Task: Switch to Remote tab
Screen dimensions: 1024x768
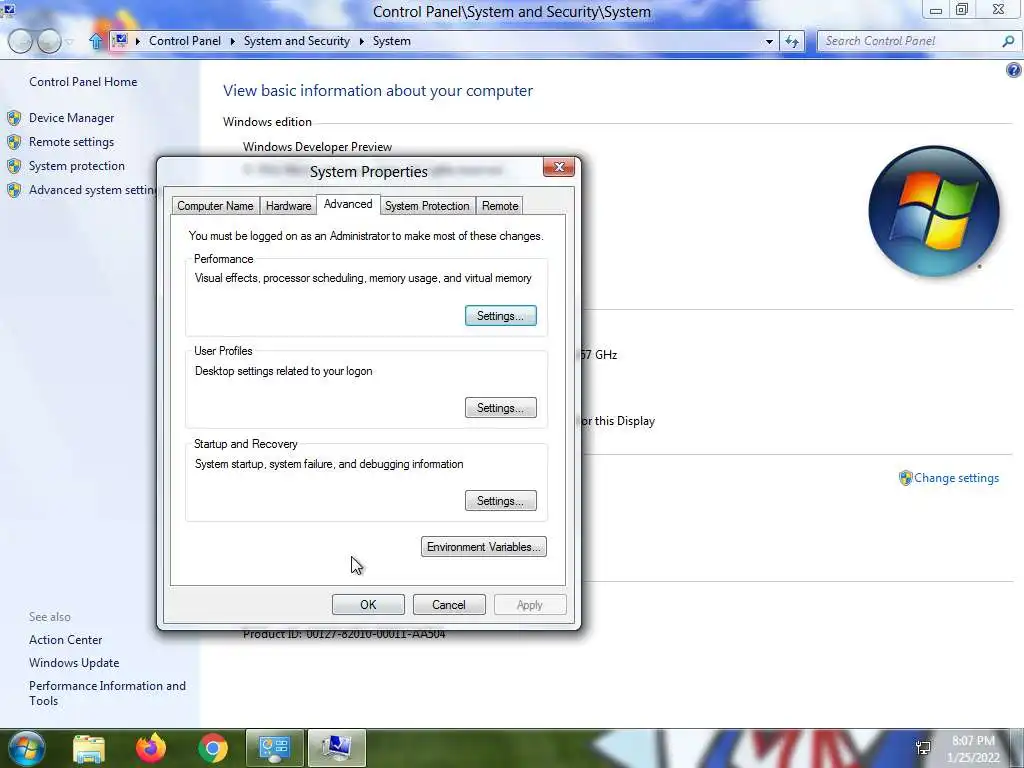Action: (500, 206)
